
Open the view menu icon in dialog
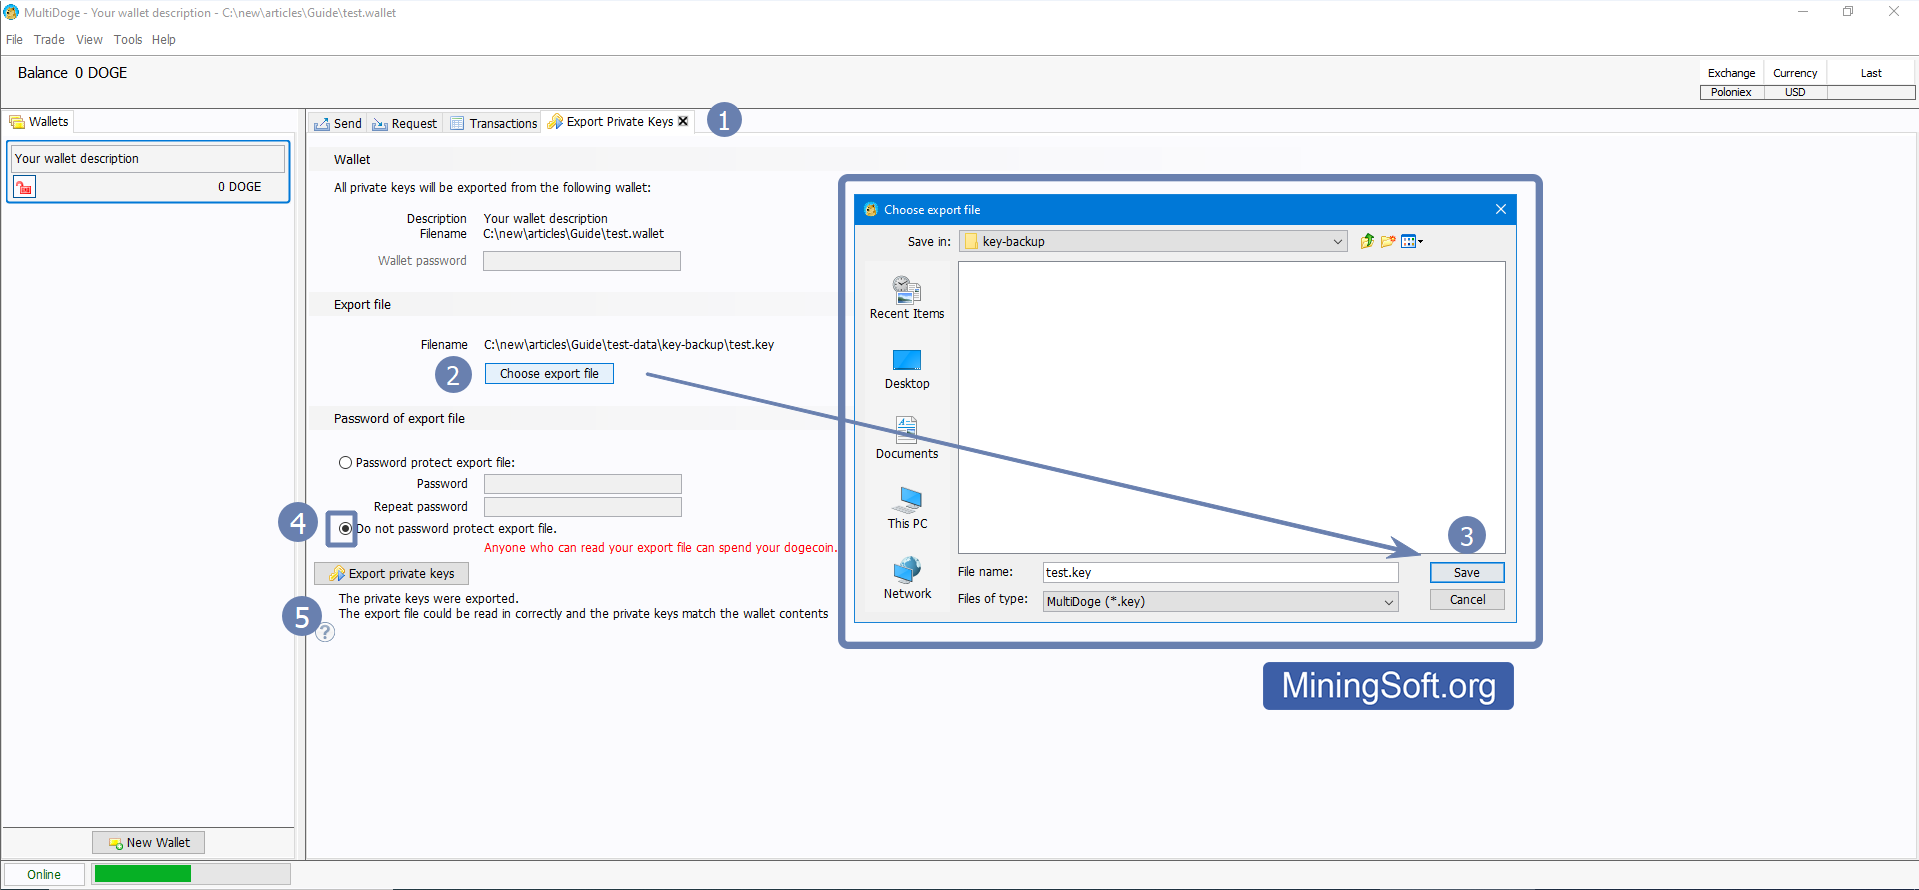tap(1412, 241)
